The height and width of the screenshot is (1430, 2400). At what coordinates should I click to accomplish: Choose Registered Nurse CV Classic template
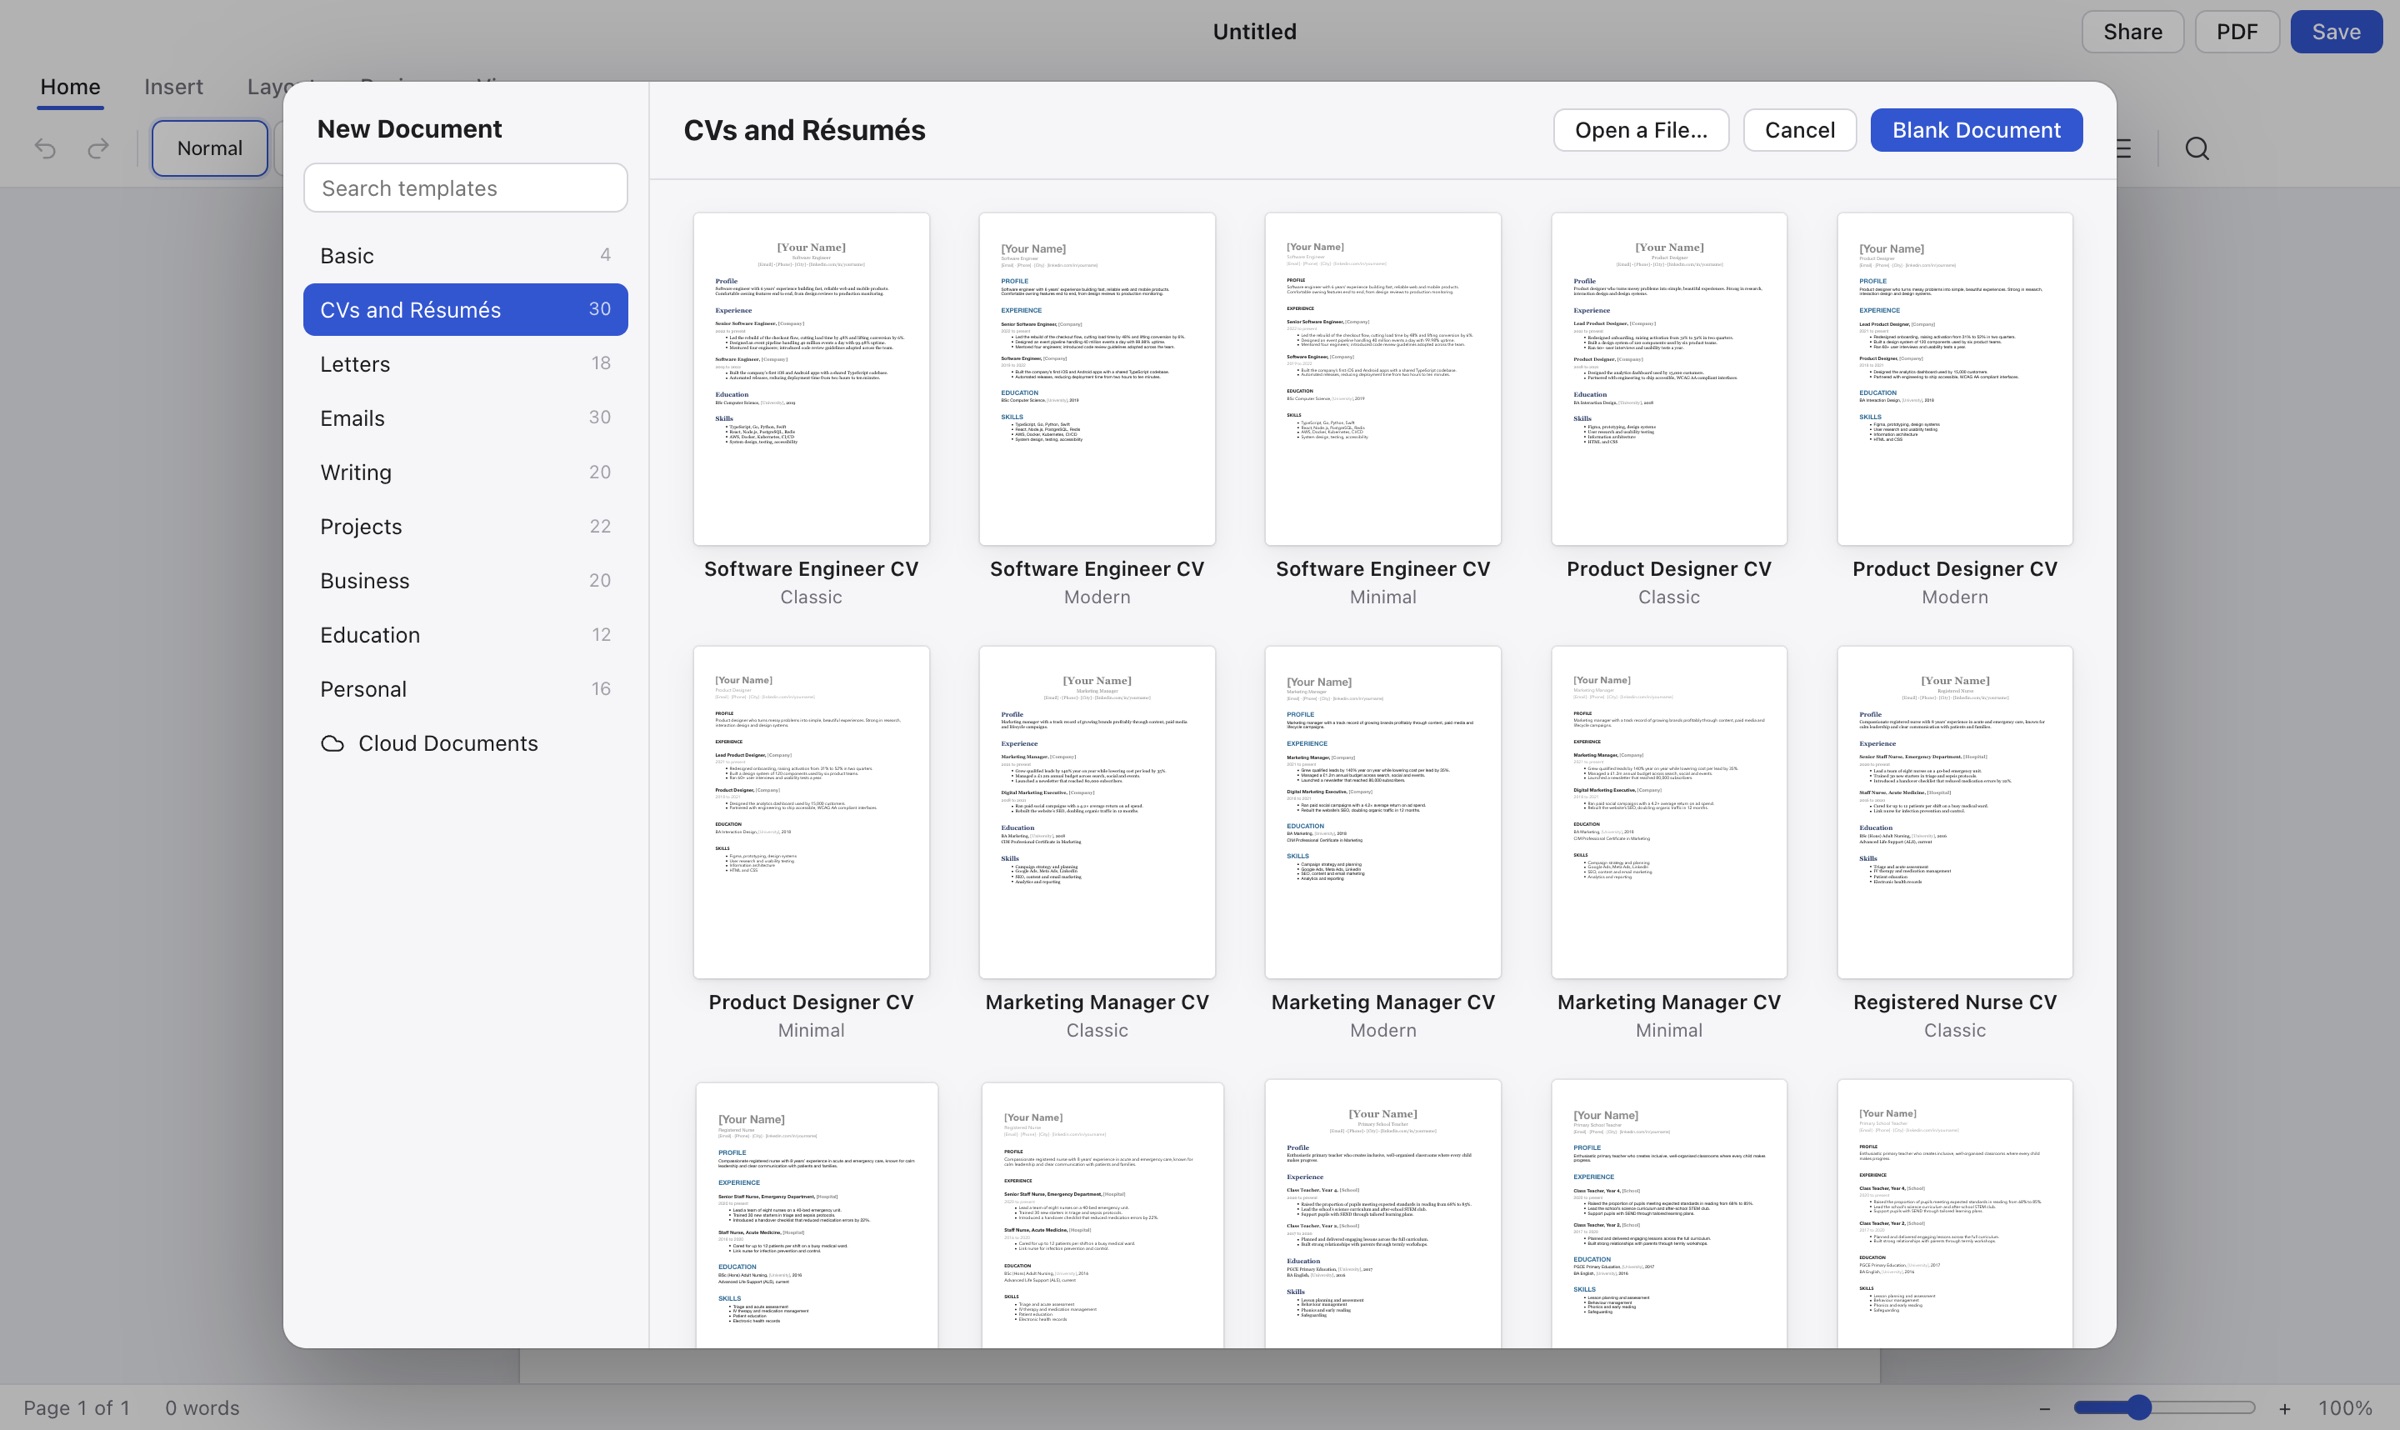(x=1955, y=843)
